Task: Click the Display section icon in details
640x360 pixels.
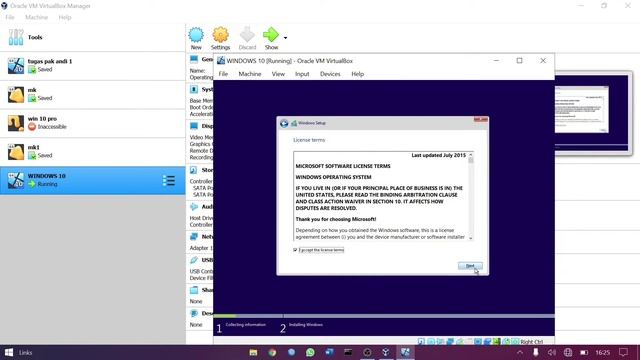Action: point(194,126)
